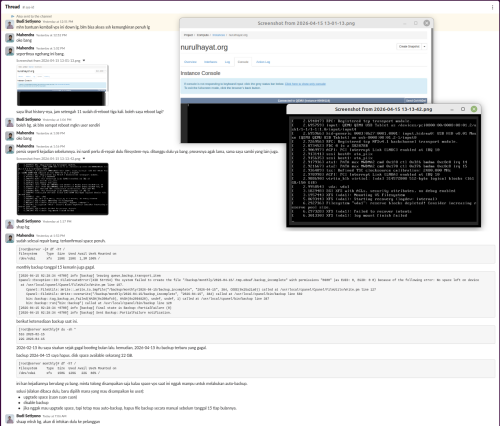Click Mahendra's avatar on first 'oke bang' reply
Screen dimensions: 500x426
pos(10,38)
